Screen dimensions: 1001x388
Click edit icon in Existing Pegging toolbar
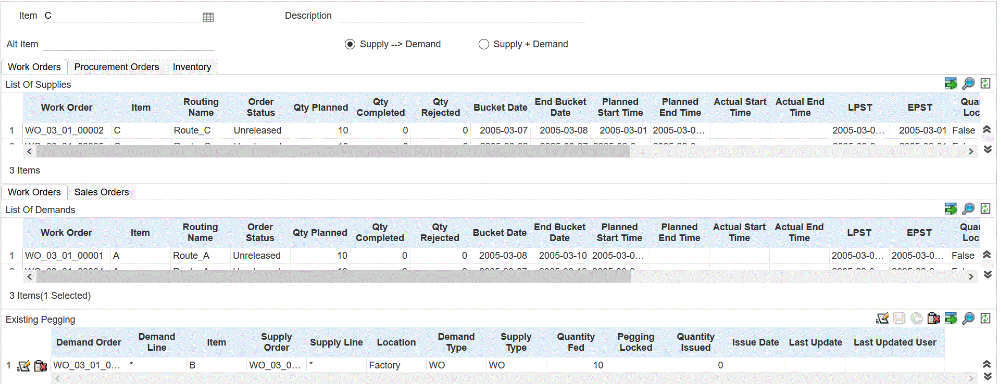point(882,318)
